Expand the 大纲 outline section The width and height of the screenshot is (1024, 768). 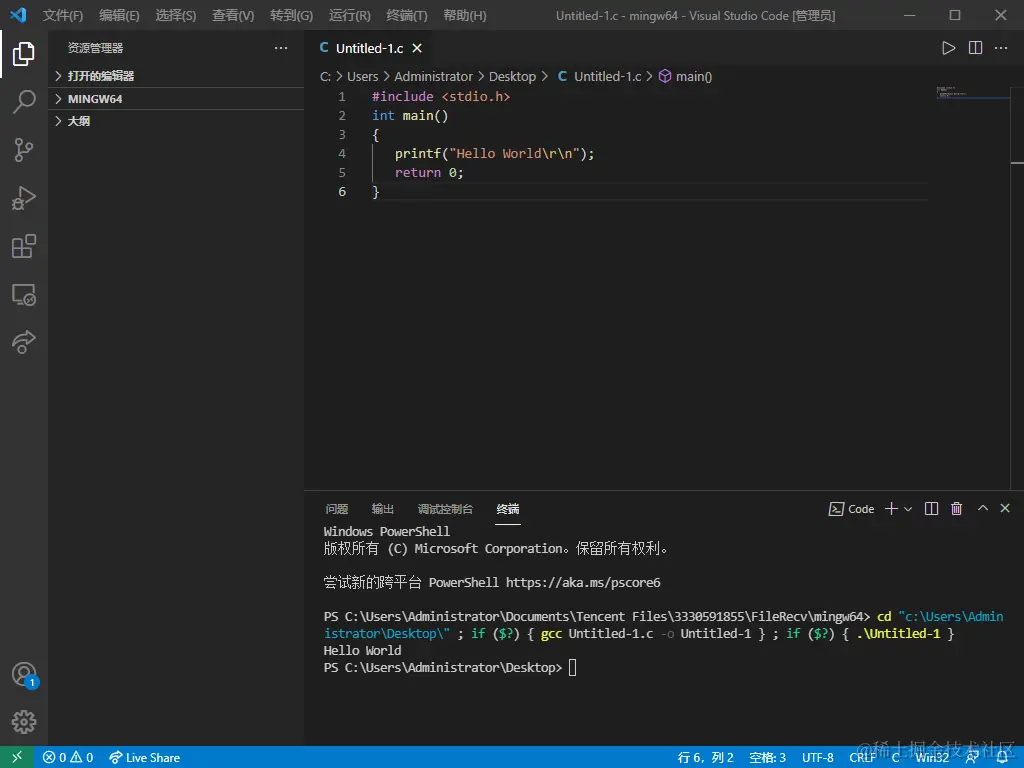(176, 121)
